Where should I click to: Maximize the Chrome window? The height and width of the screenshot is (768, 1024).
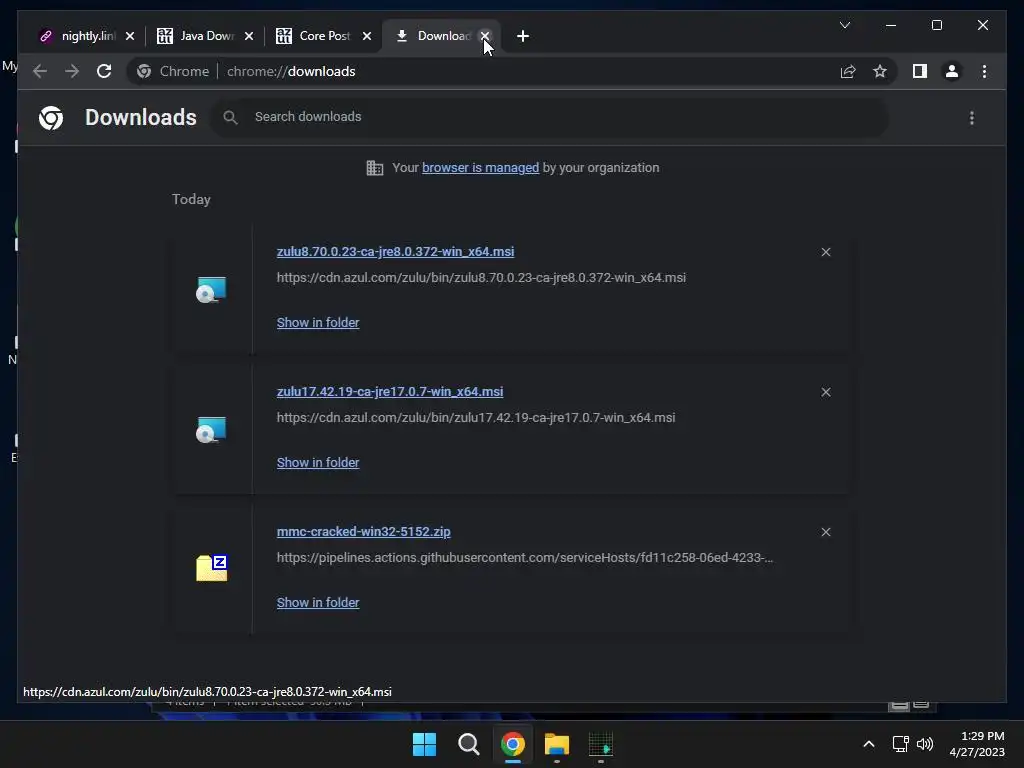(936, 25)
